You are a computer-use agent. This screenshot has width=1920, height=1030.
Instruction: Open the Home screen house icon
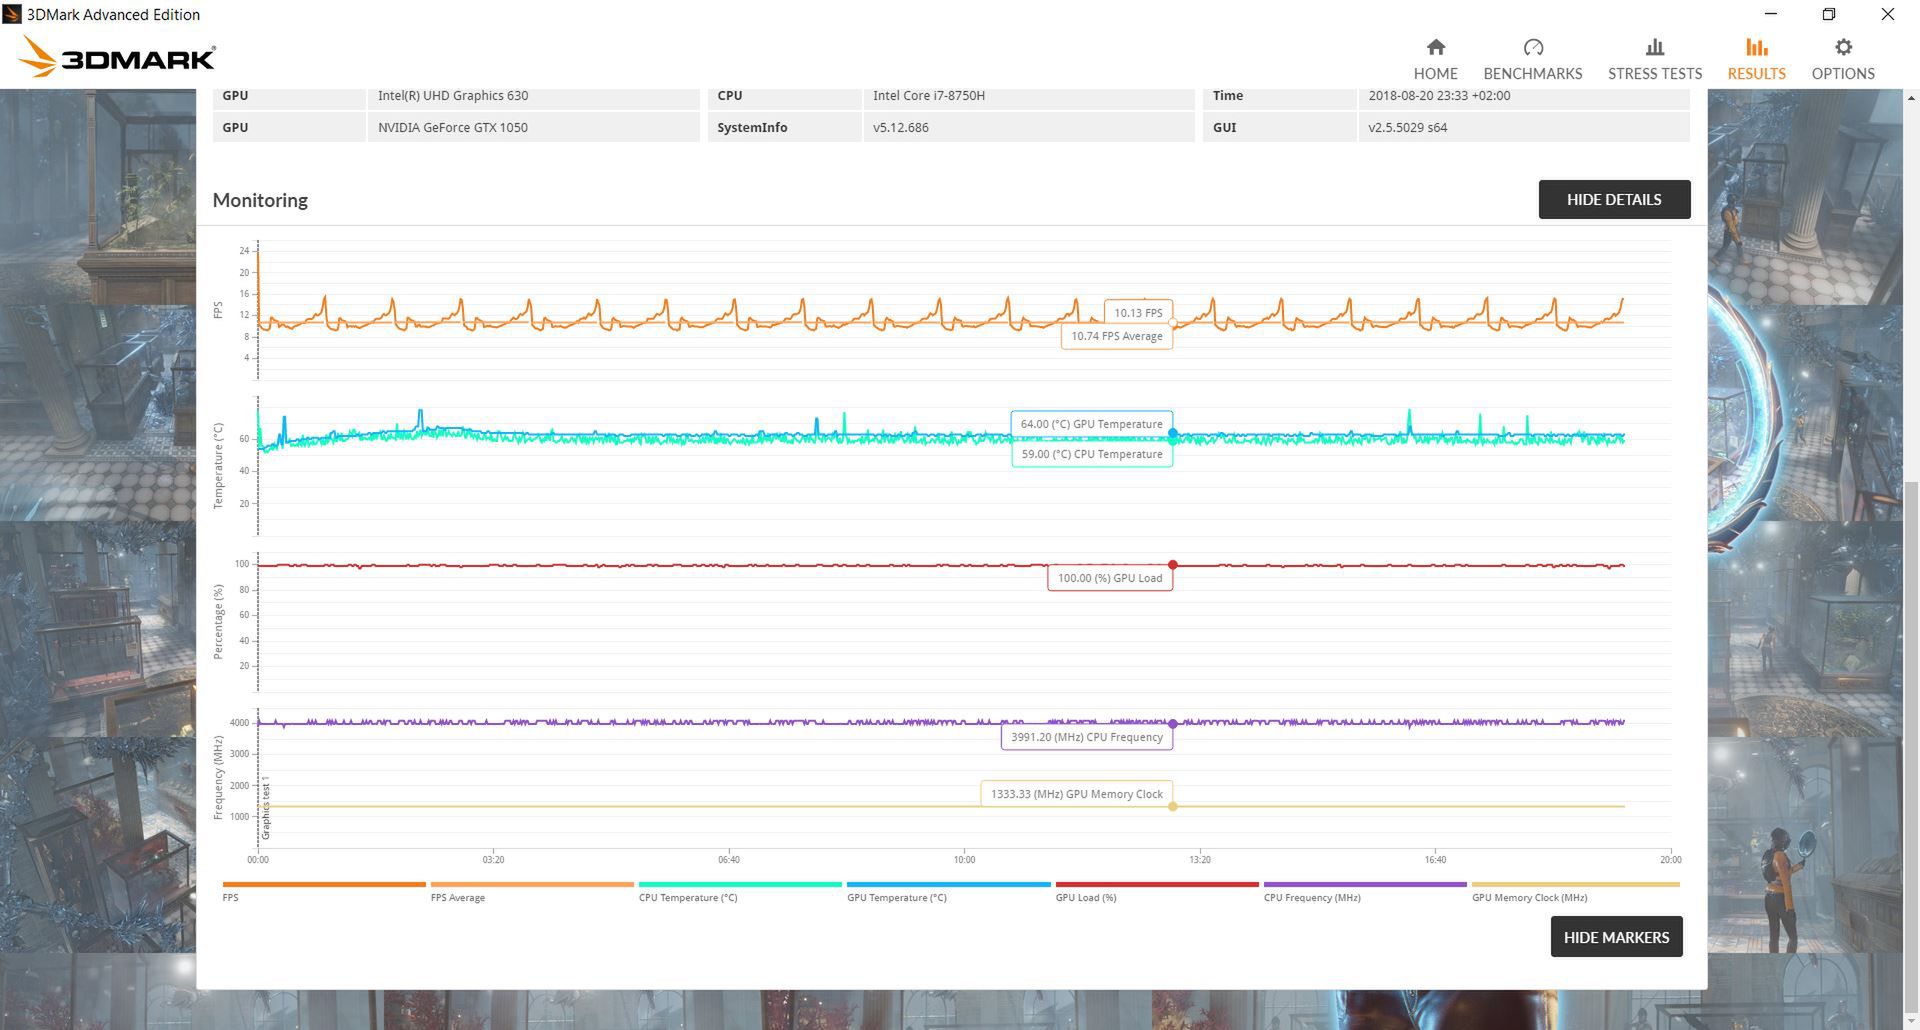[1435, 47]
